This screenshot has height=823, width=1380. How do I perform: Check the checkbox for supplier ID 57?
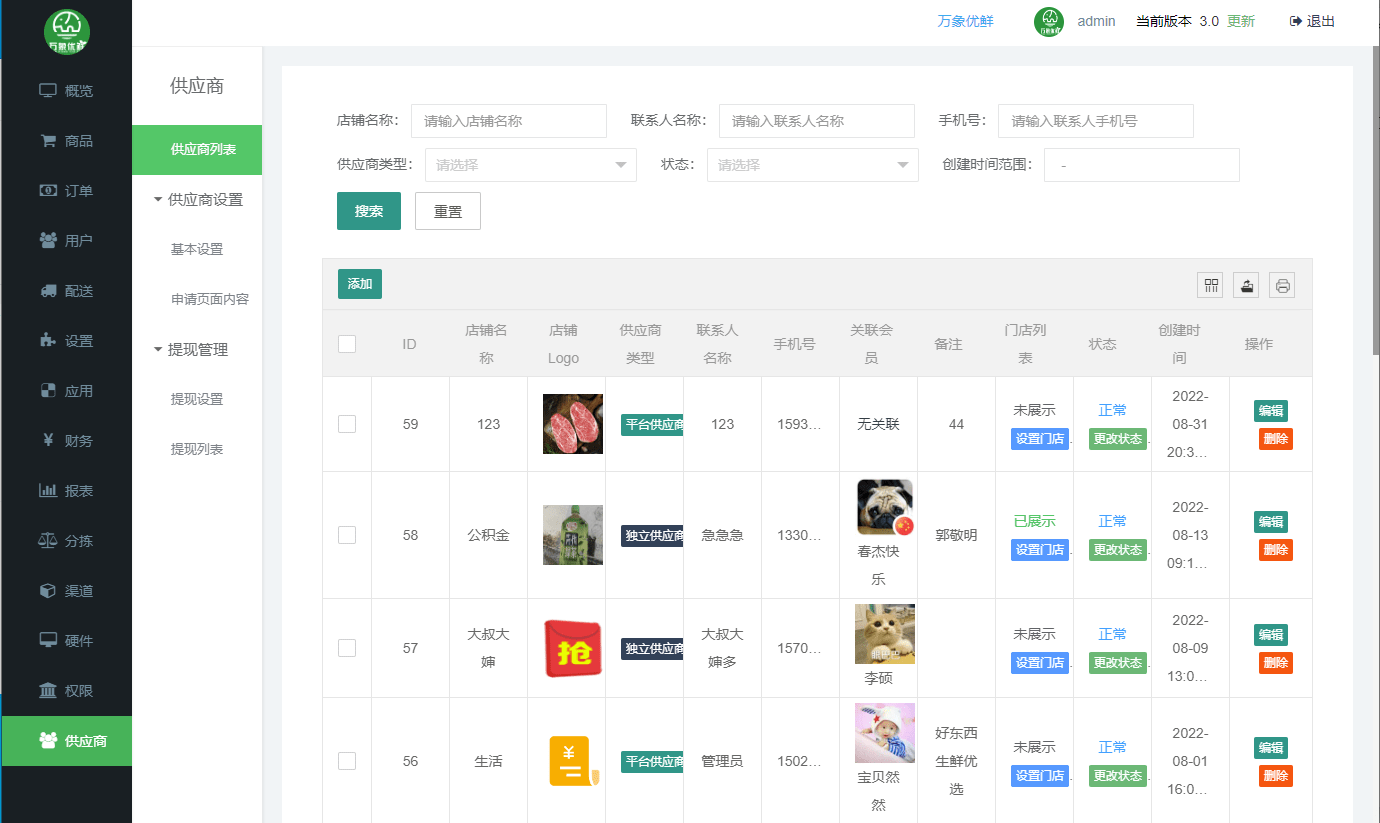coord(347,648)
